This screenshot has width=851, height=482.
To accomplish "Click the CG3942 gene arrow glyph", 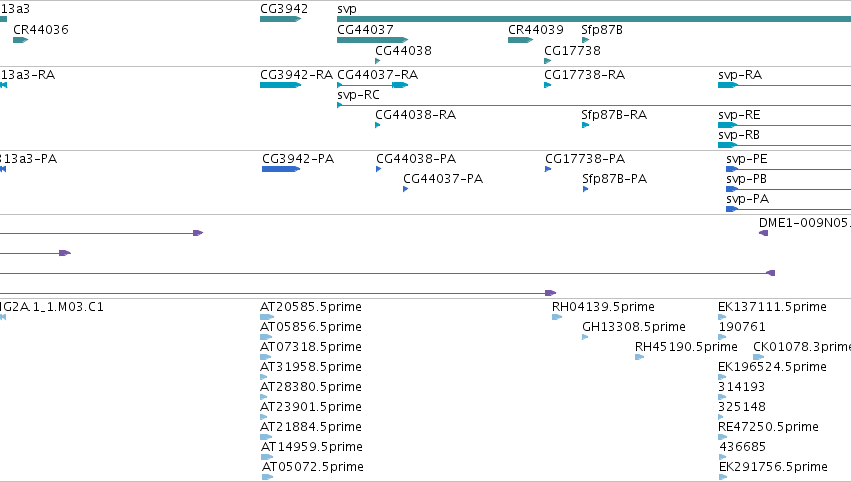I will tap(280, 19).
